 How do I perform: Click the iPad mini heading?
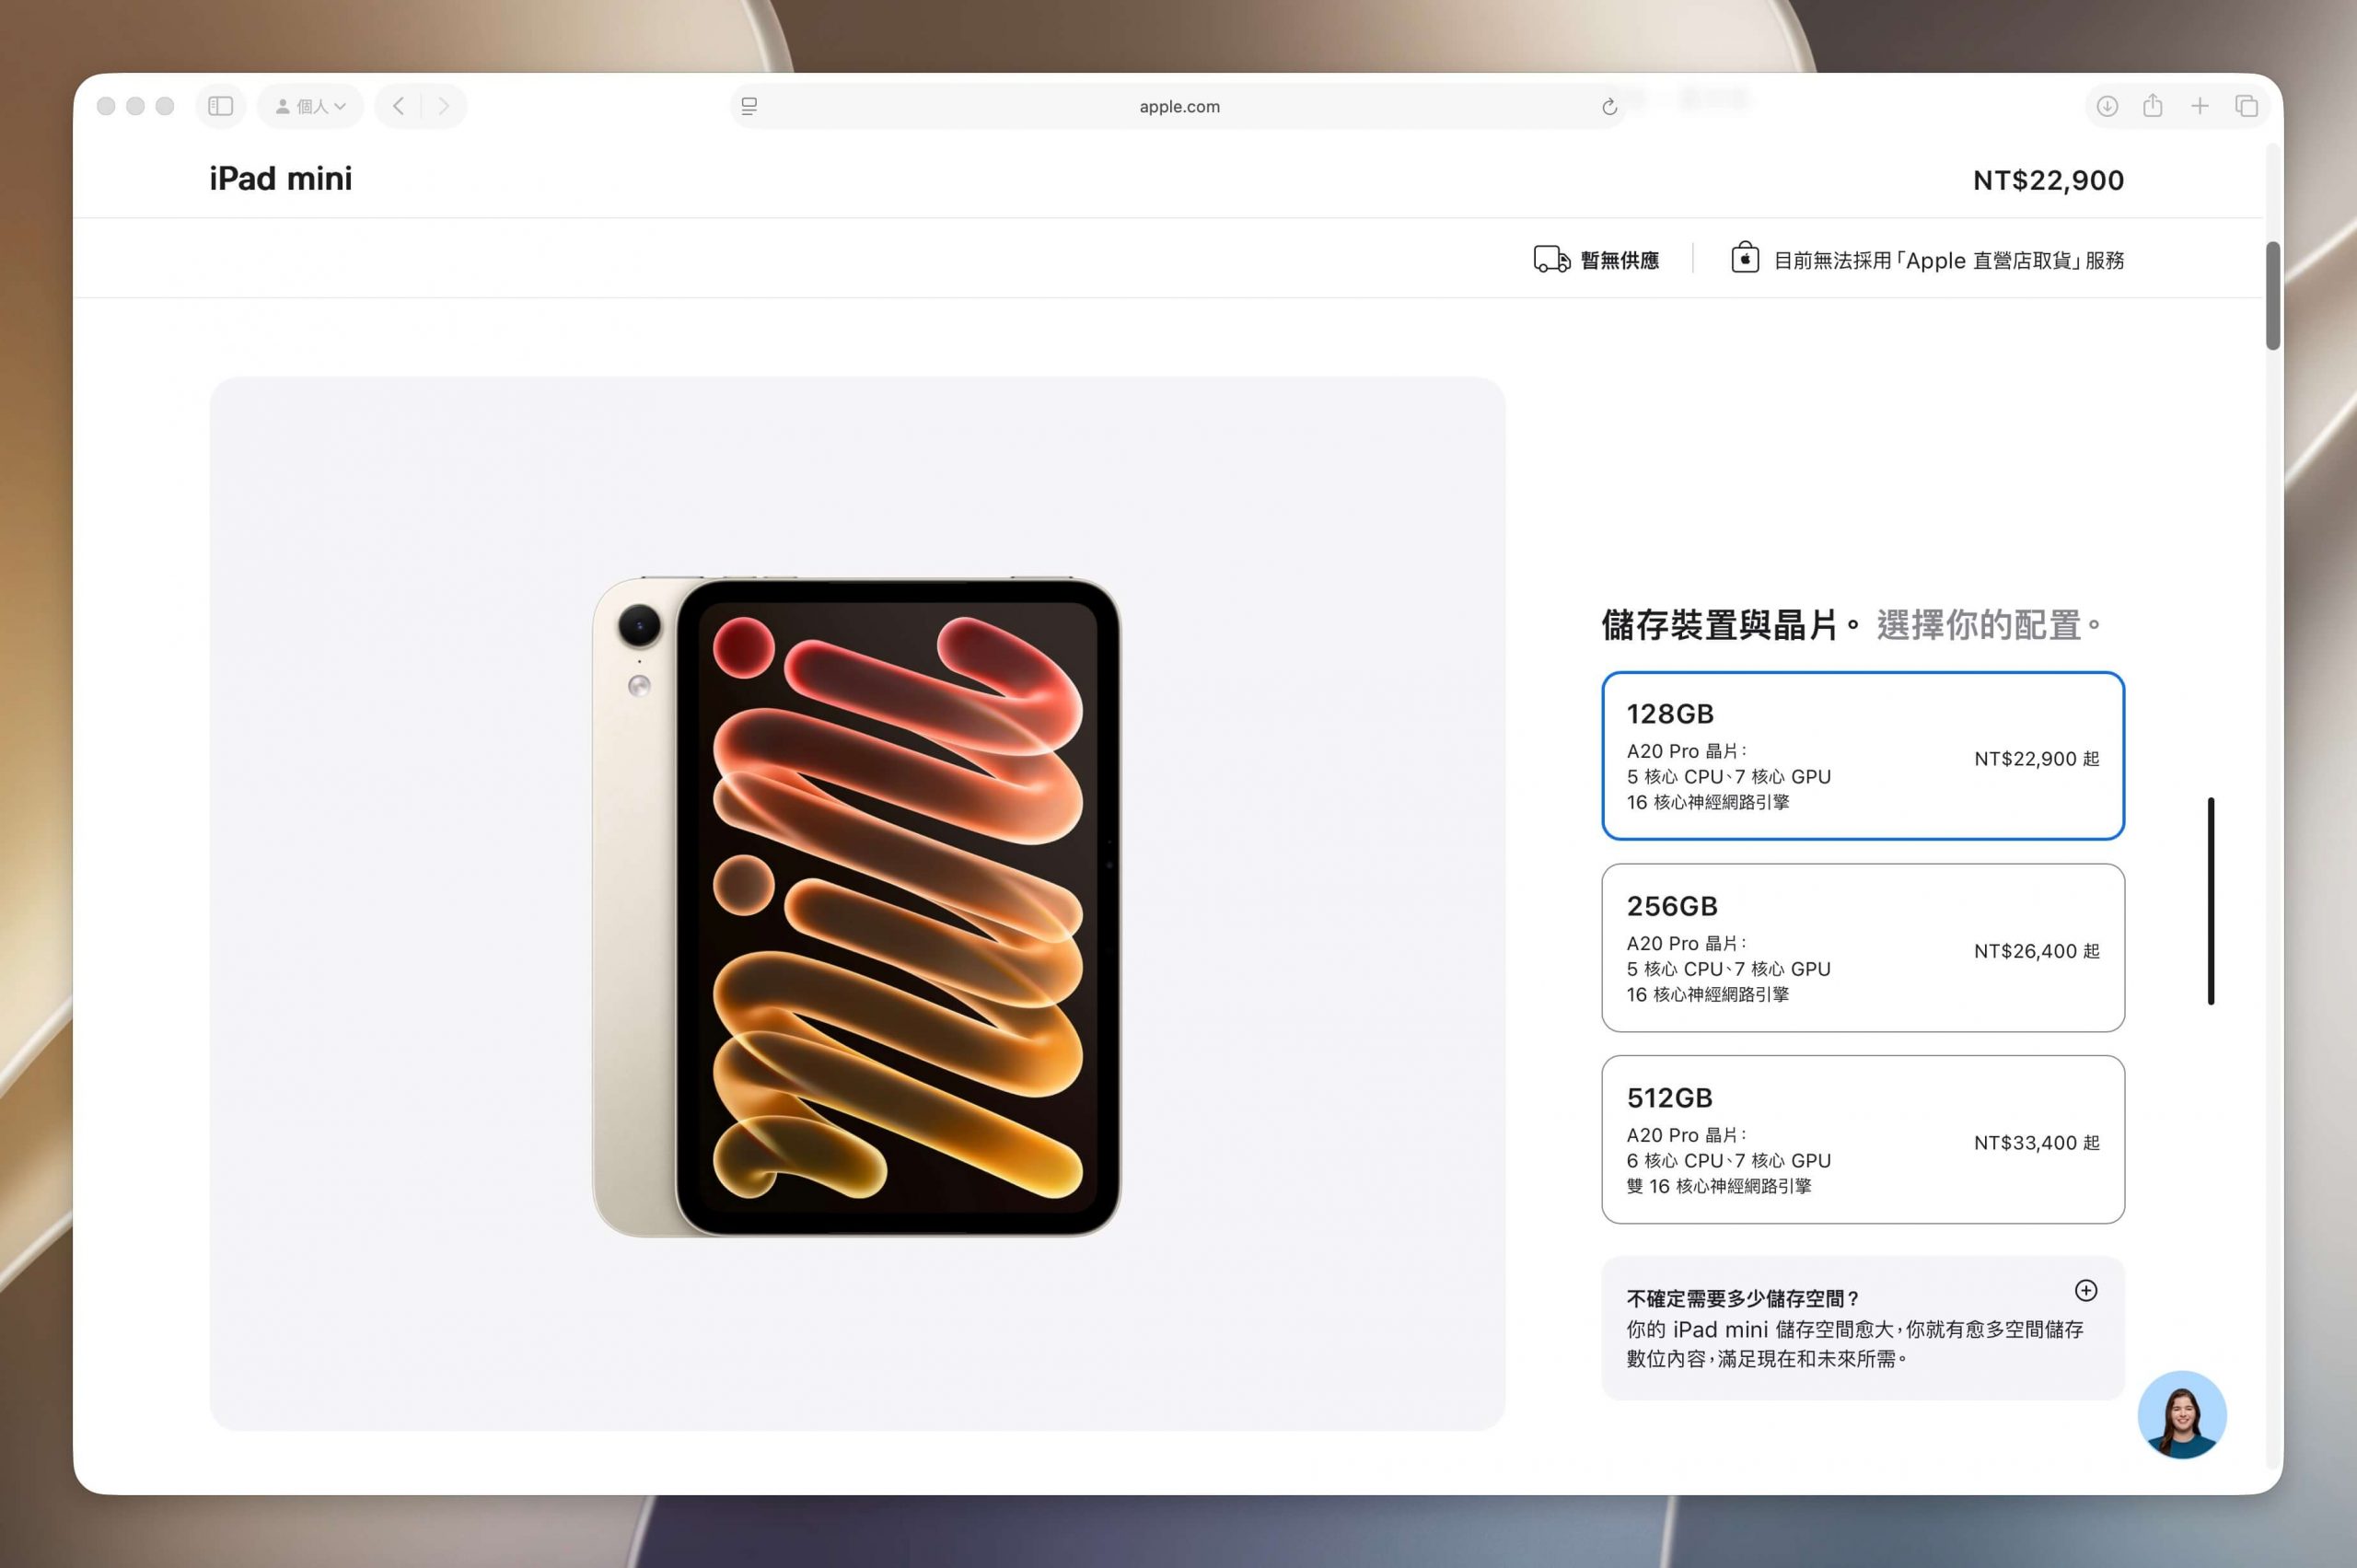[x=281, y=179]
